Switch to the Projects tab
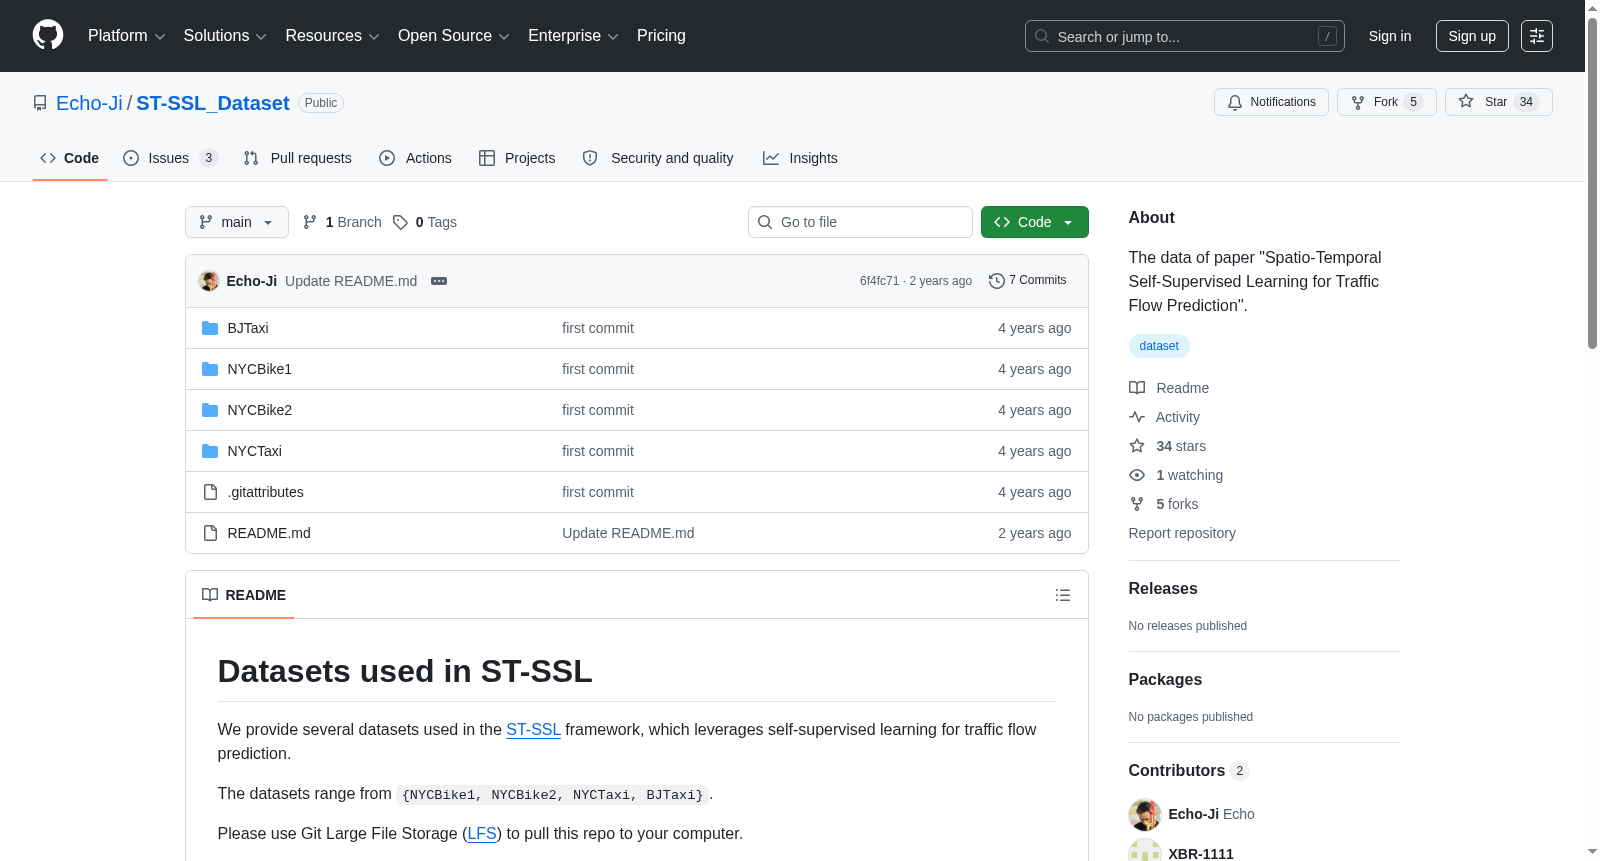Screen dimensions: 1600x861 (x=517, y=158)
